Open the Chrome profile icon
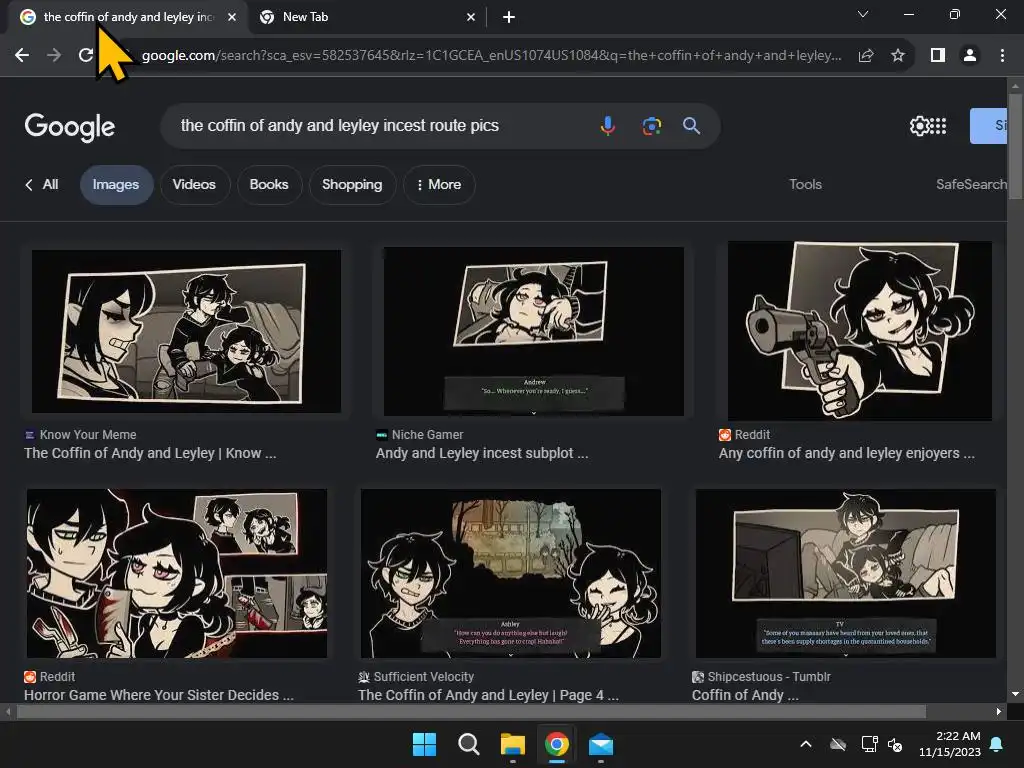The height and width of the screenshot is (768, 1024). (970, 56)
